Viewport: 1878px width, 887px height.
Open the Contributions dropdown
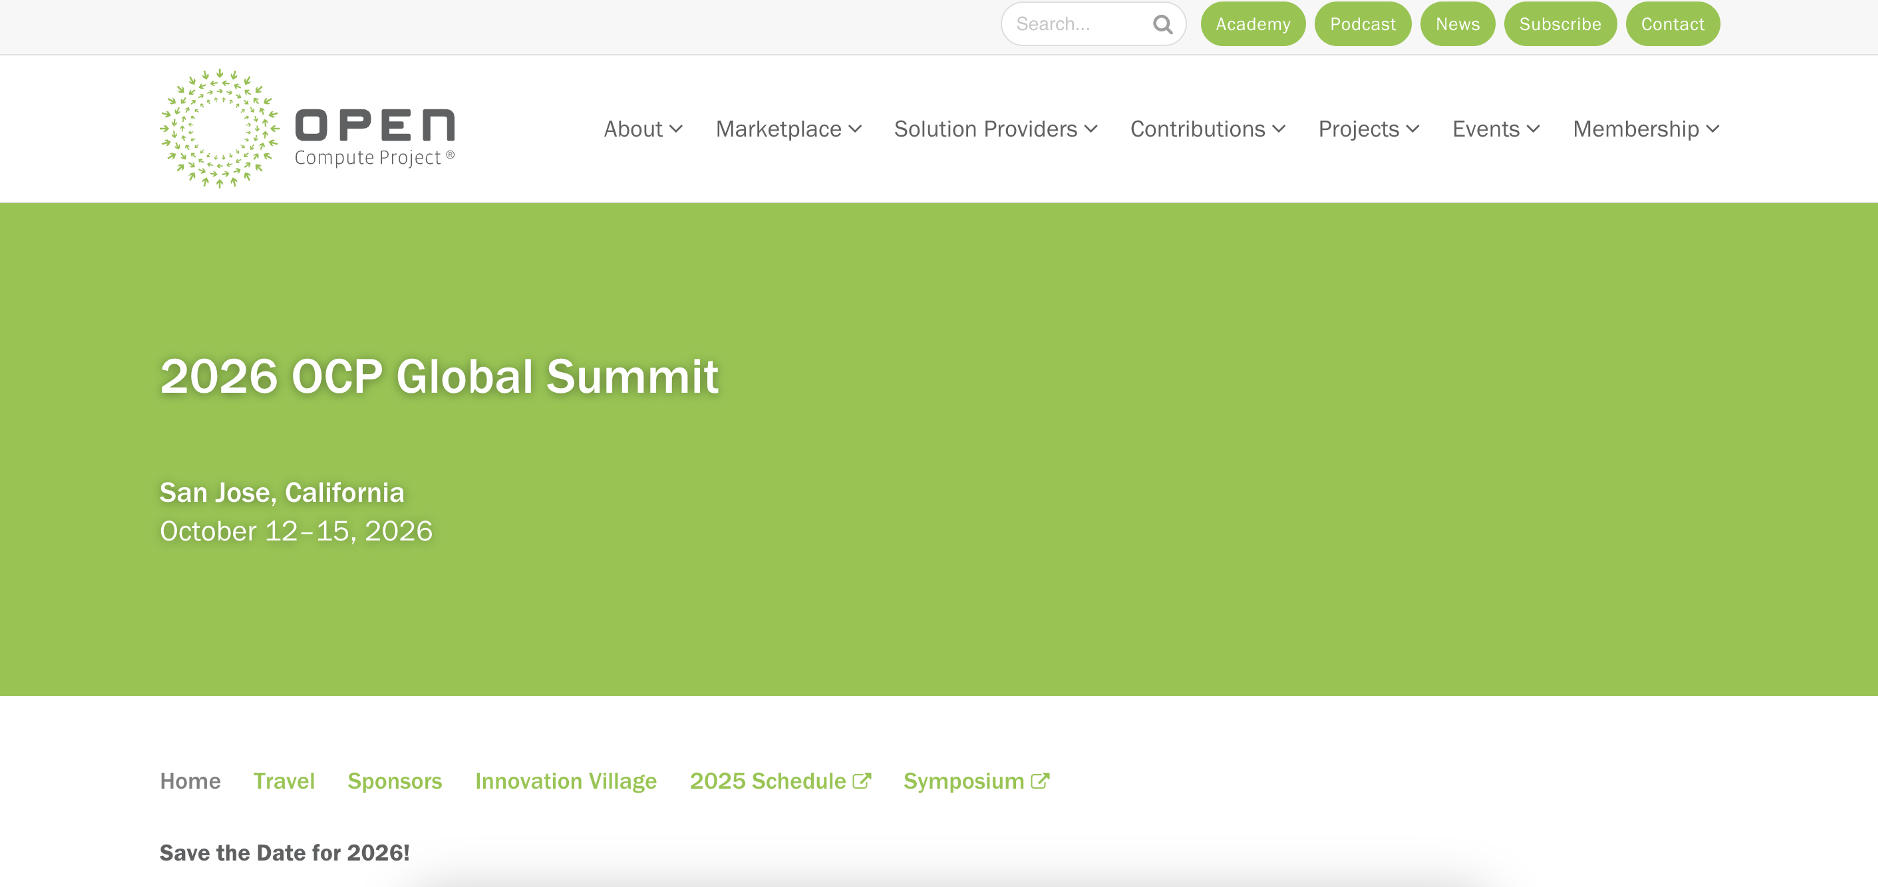[1208, 129]
